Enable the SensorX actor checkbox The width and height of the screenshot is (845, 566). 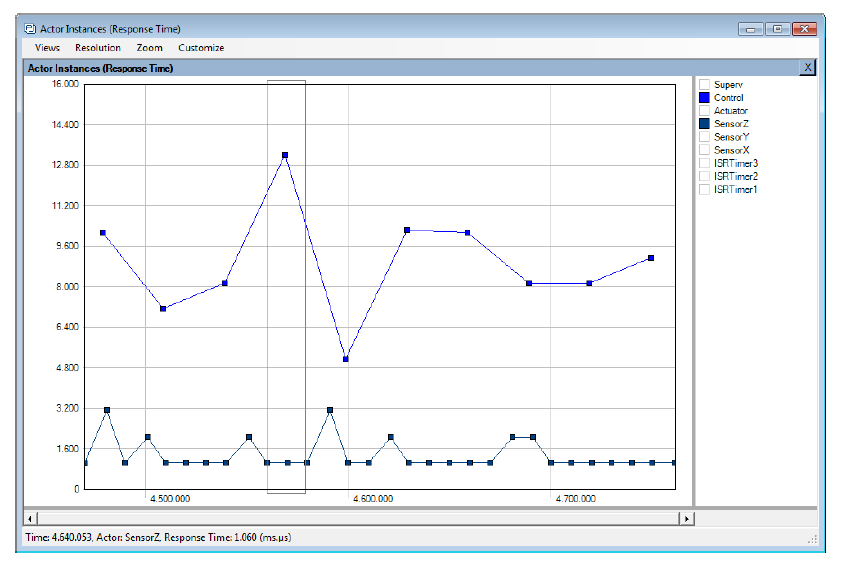click(705, 150)
